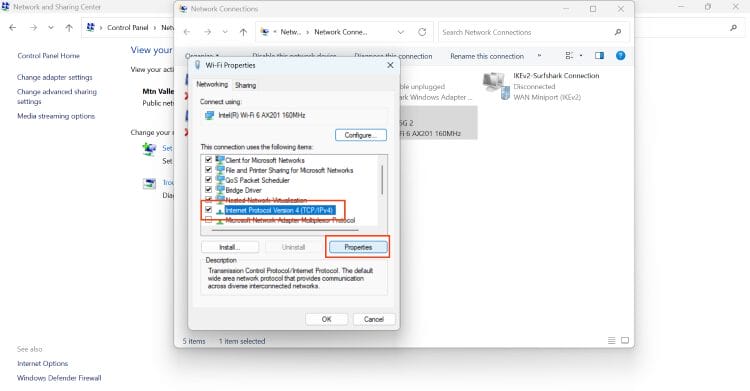Click Control Panel breadcrumb in Sharing Center

point(128,28)
